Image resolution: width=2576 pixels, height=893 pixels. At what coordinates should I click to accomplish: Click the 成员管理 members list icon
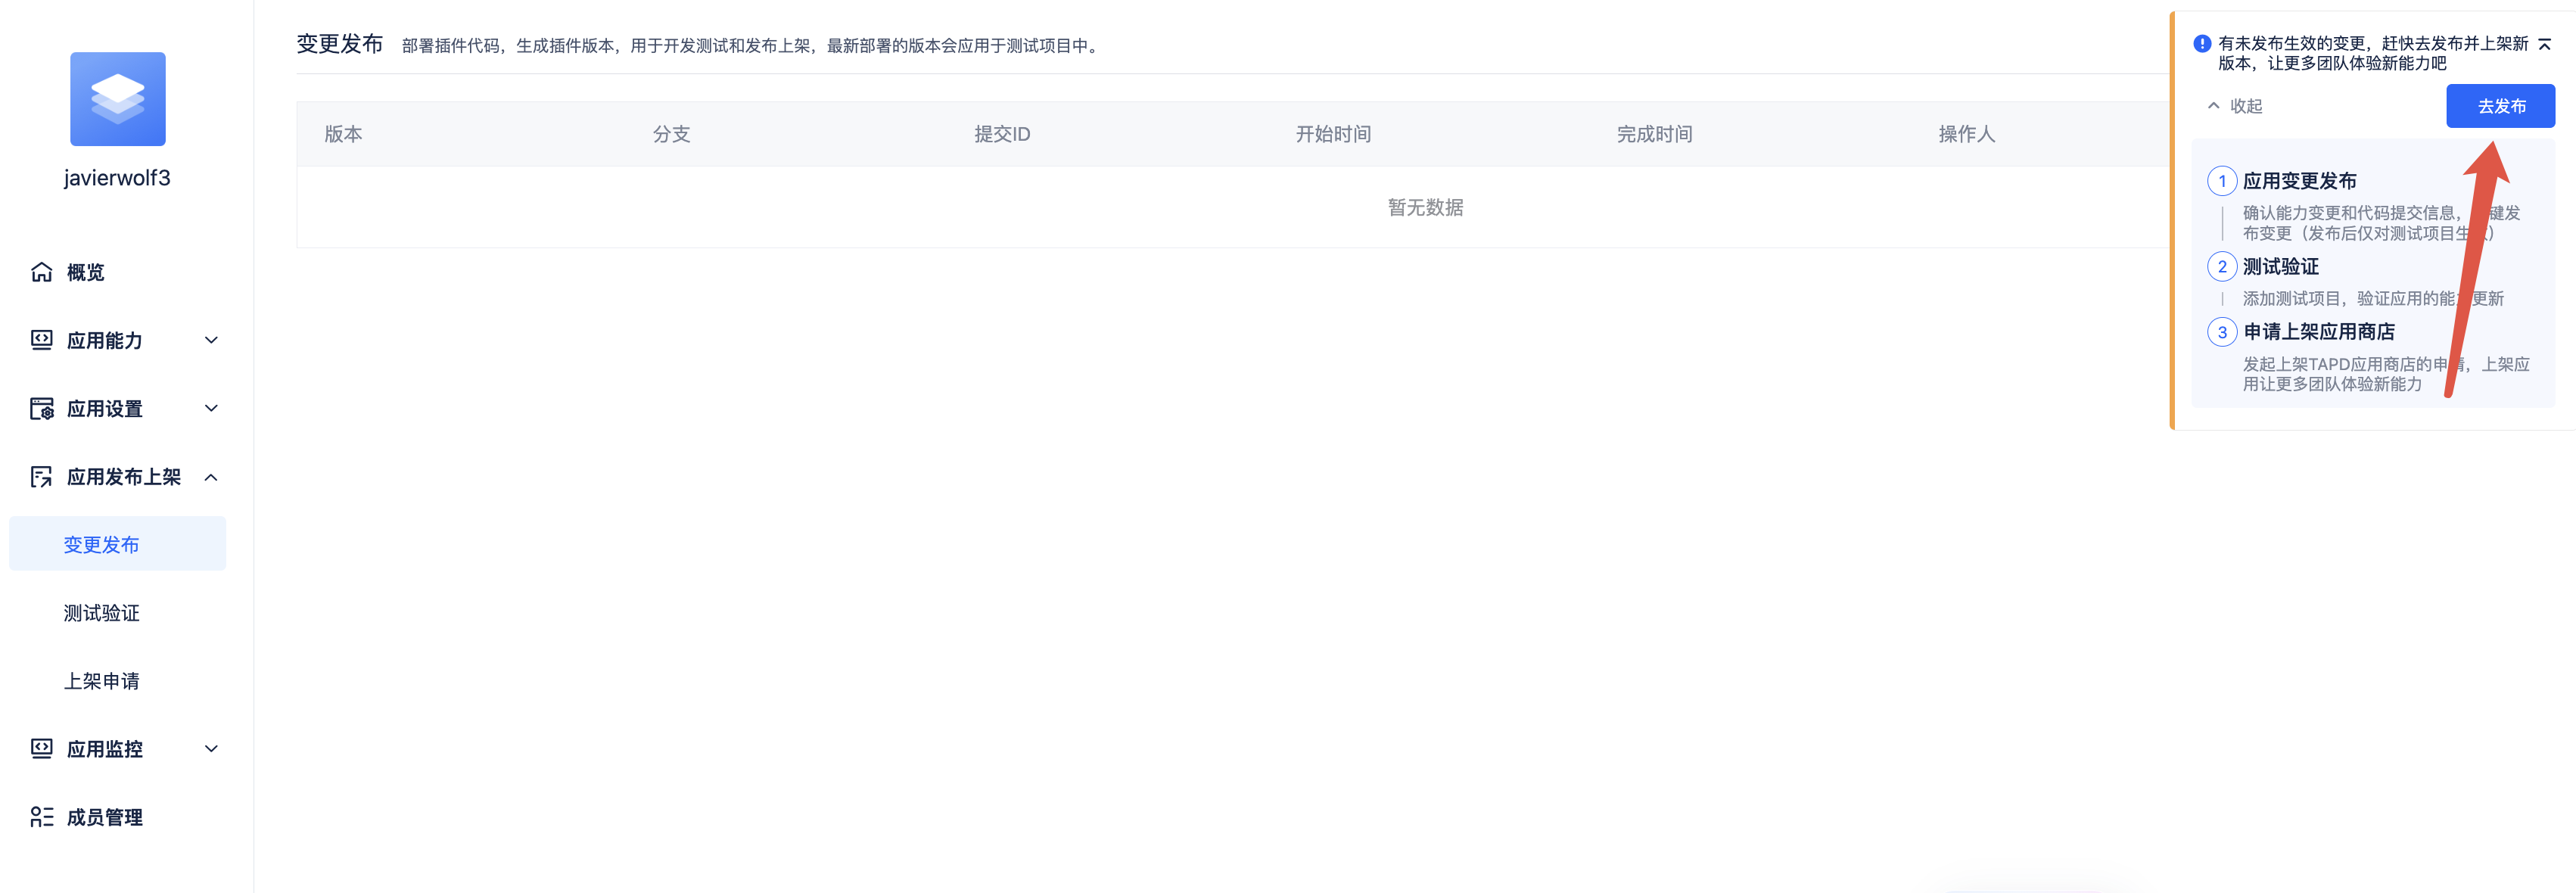tap(41, 817)
